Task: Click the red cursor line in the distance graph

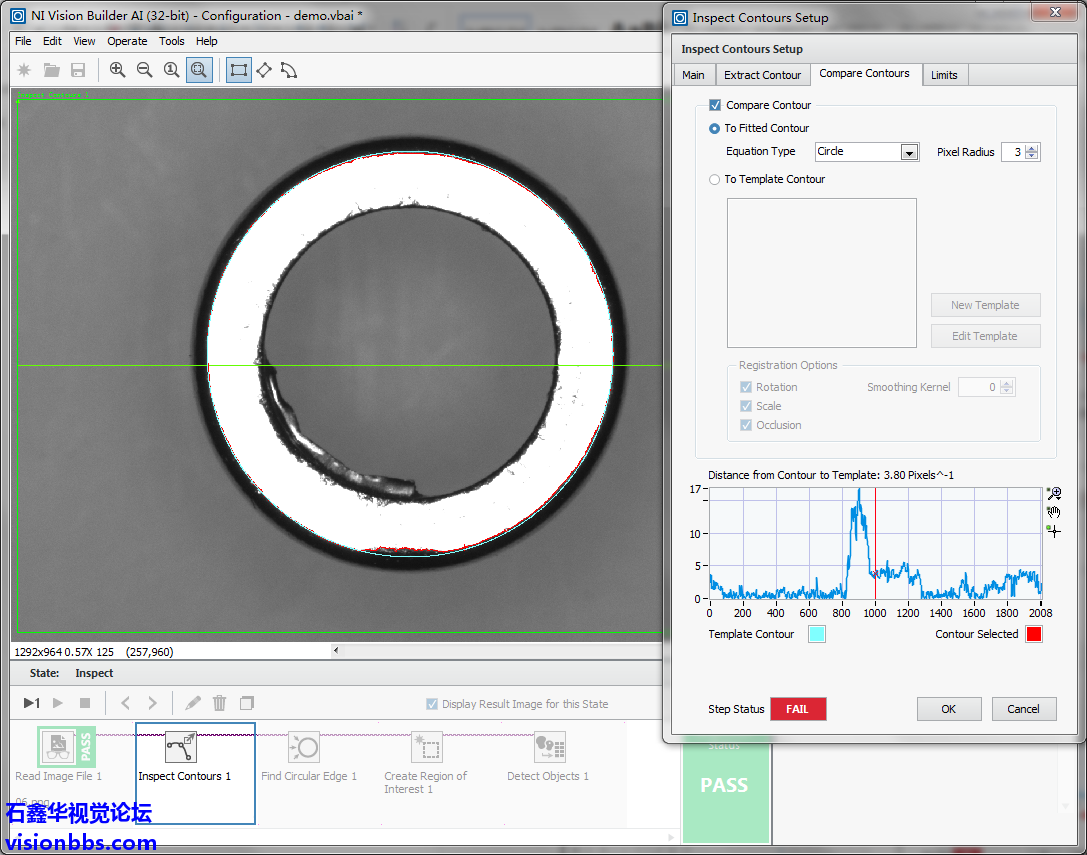Action: tap(875, 543)
